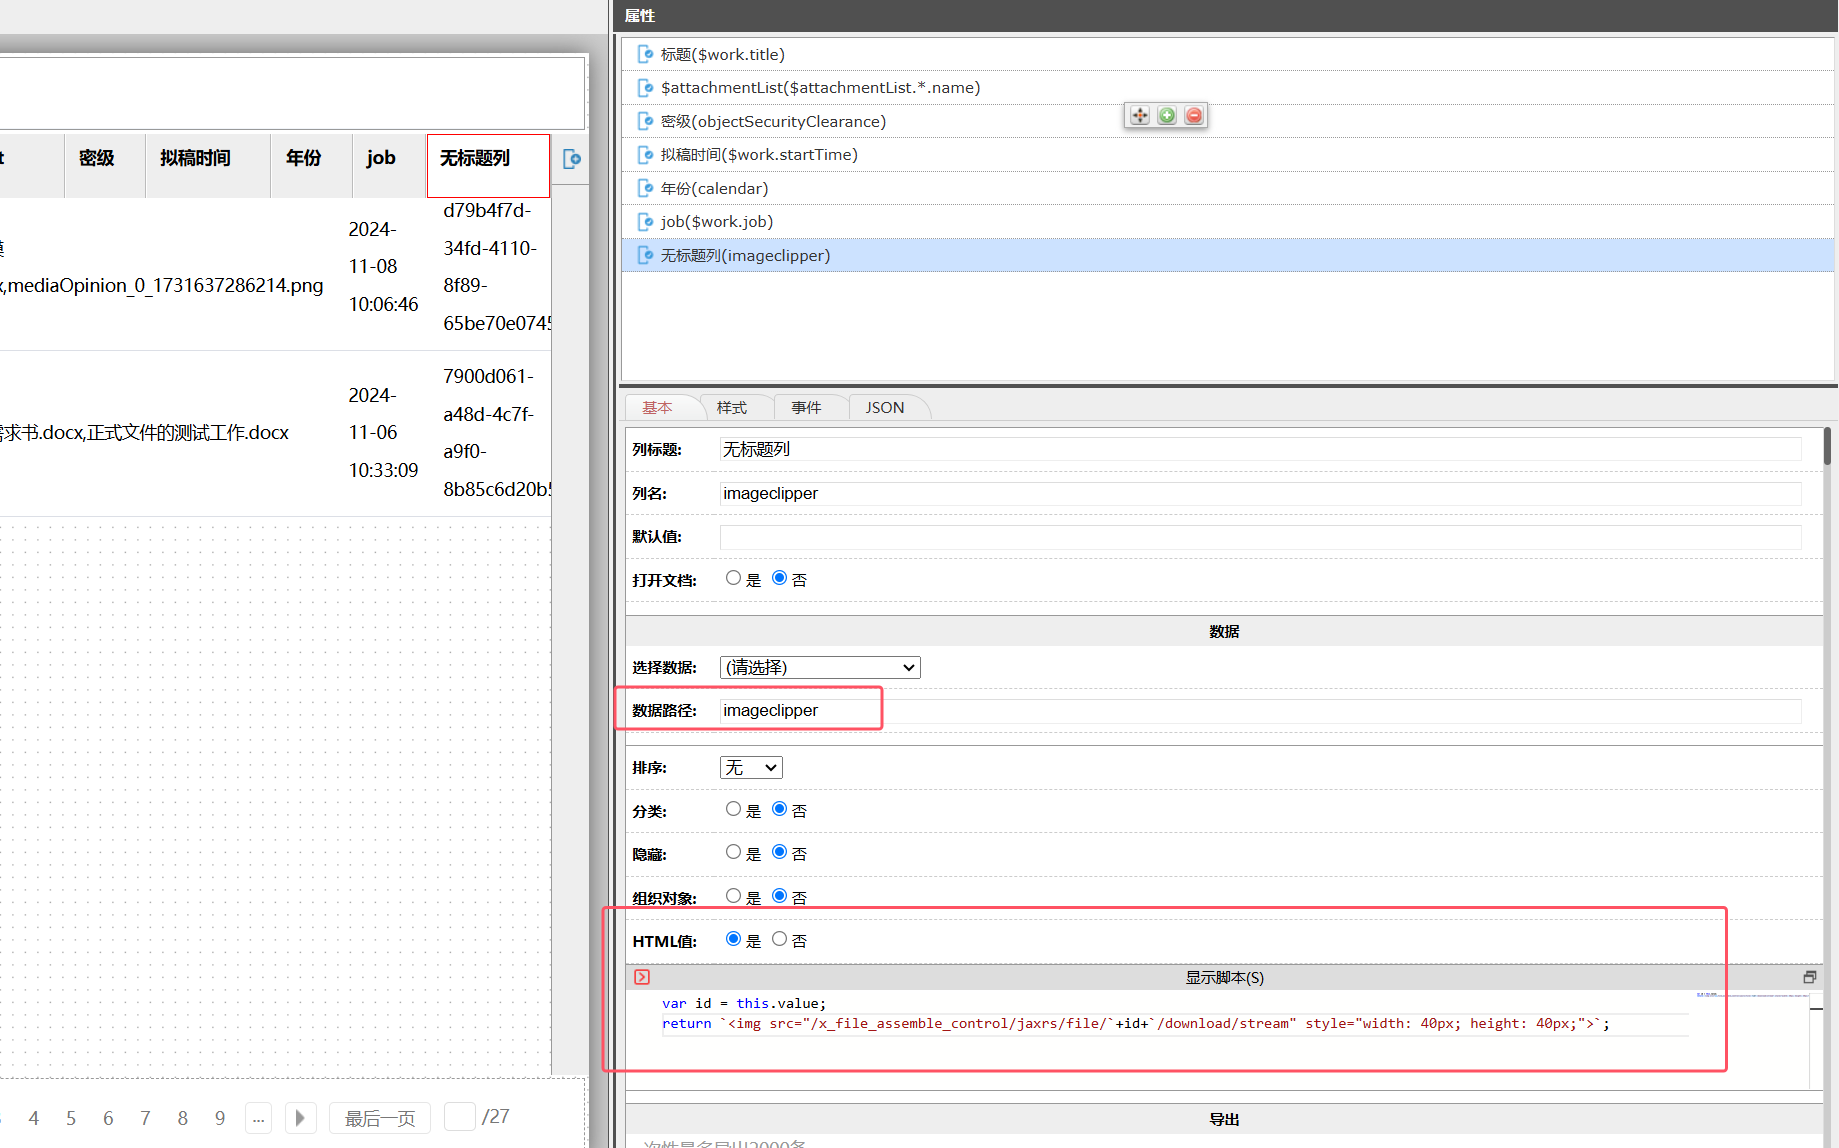Go to 最后一页 last page
1839x1148 pixels.
(x=379, y=1118)
